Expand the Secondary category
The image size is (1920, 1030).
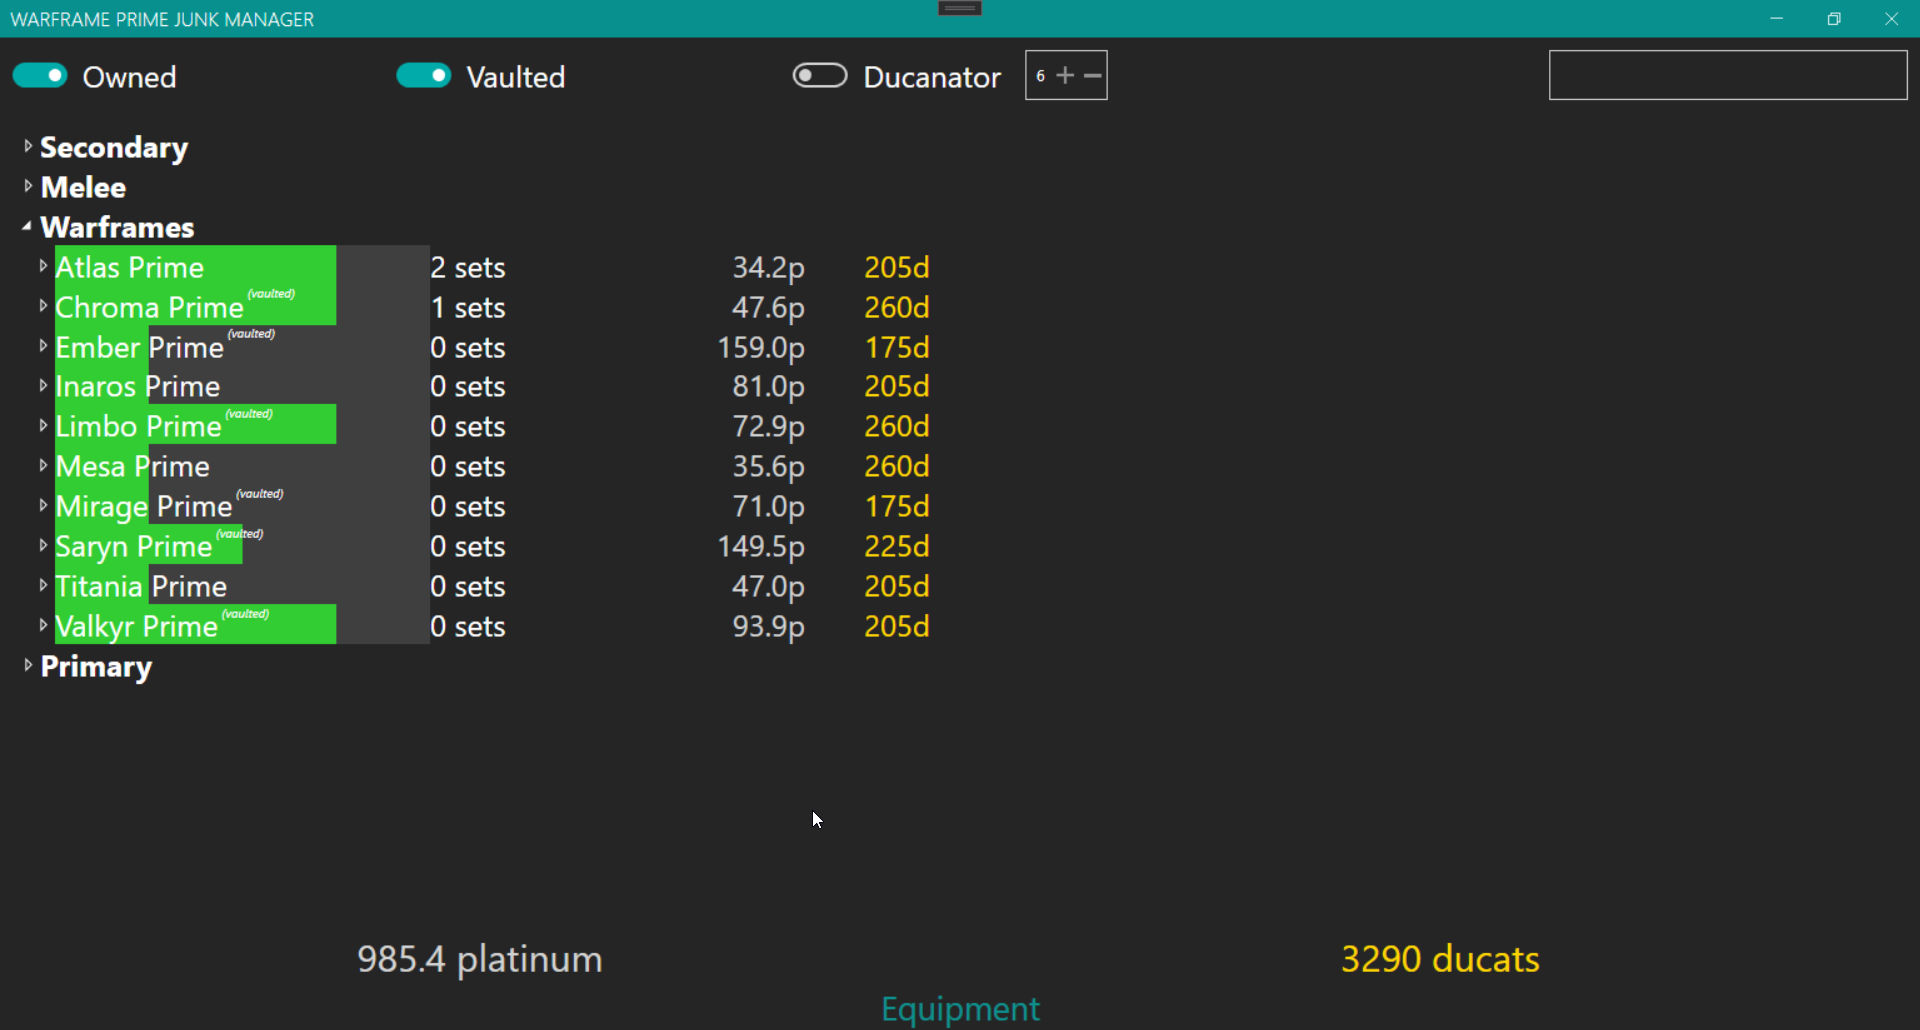(28, 147)
